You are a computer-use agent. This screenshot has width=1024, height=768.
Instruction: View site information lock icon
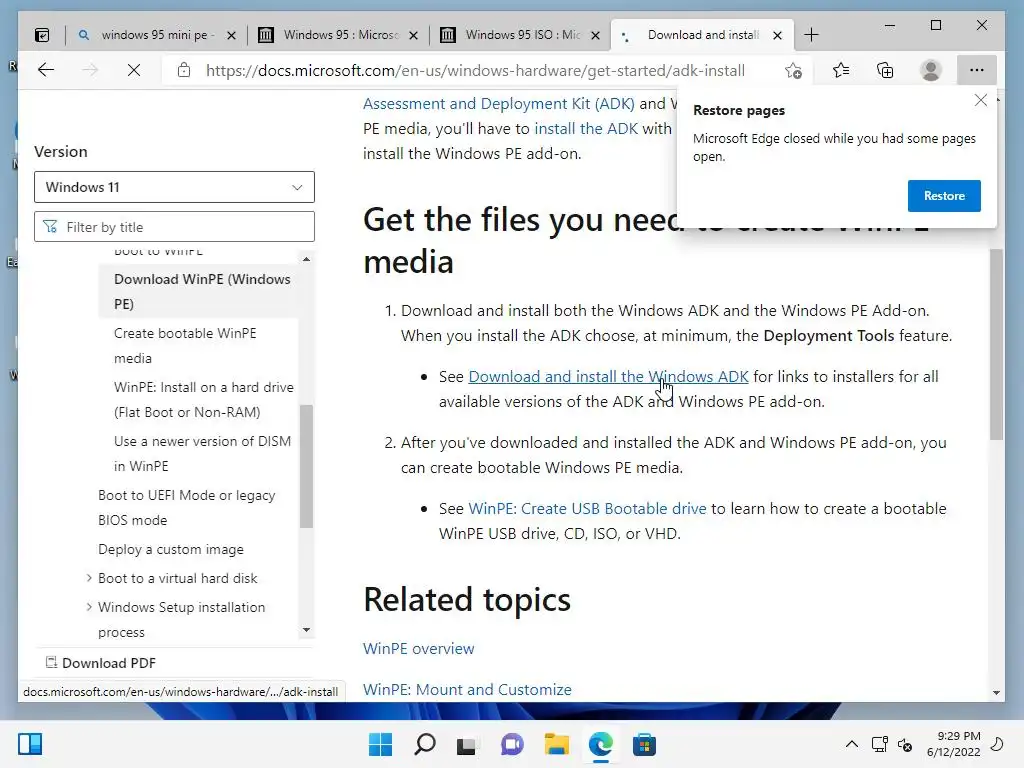point(184,70)
